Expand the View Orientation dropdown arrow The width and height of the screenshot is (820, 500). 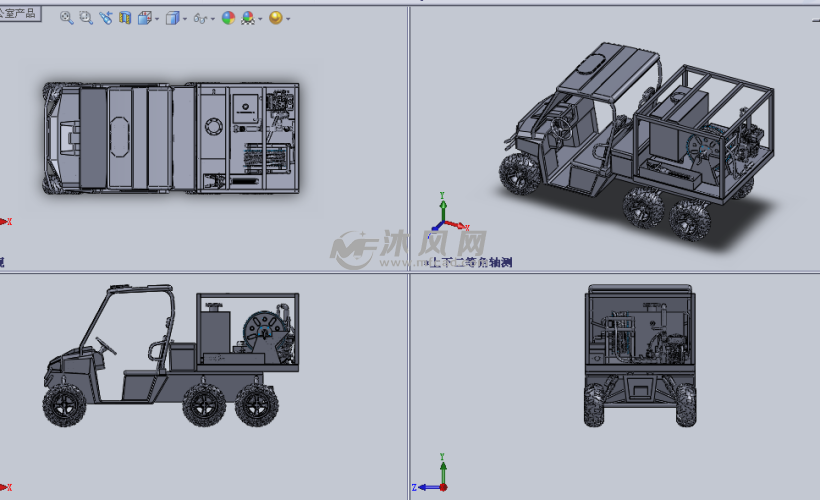(x=156, y=19)
